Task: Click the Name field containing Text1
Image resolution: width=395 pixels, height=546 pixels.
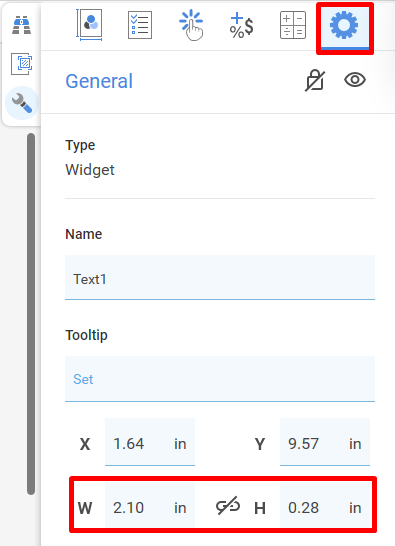Action: pos(220,277)
